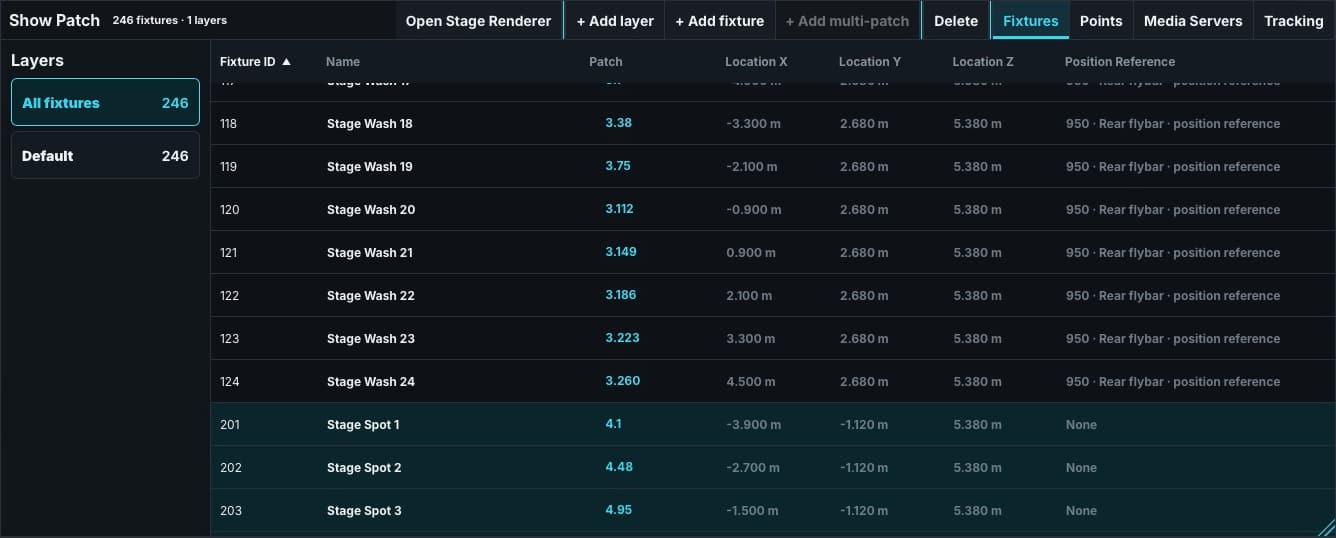Click Stage Spot 2 Location Z value
Viewport: 1336px width, 538px height.
977,468
